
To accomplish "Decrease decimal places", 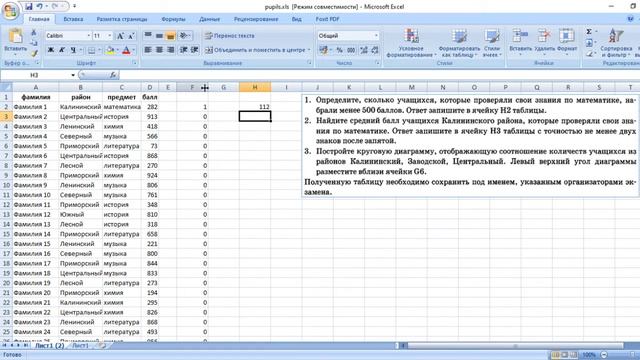I will (x=374, y=50).
